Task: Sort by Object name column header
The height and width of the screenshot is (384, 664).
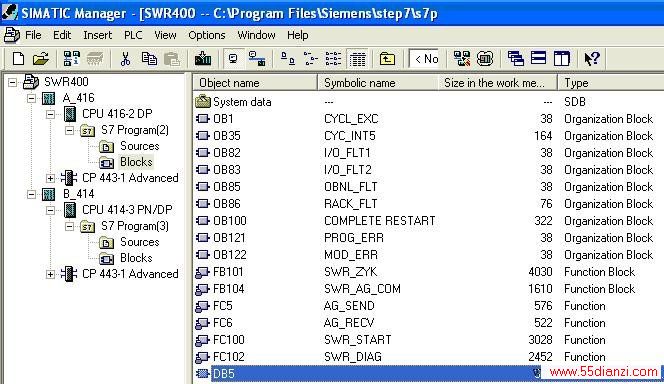Action: 255,83
